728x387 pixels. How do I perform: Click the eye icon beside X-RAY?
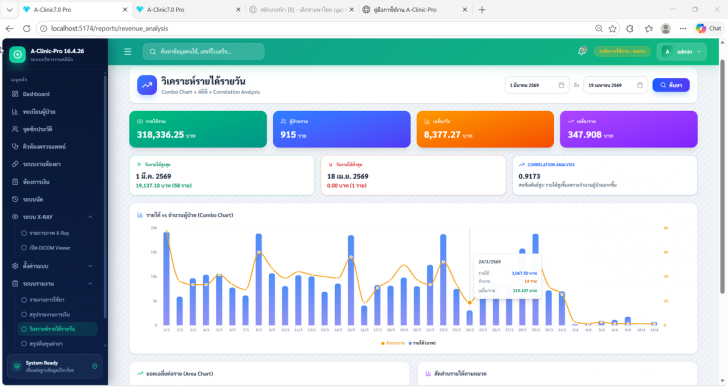coord(15,217)
